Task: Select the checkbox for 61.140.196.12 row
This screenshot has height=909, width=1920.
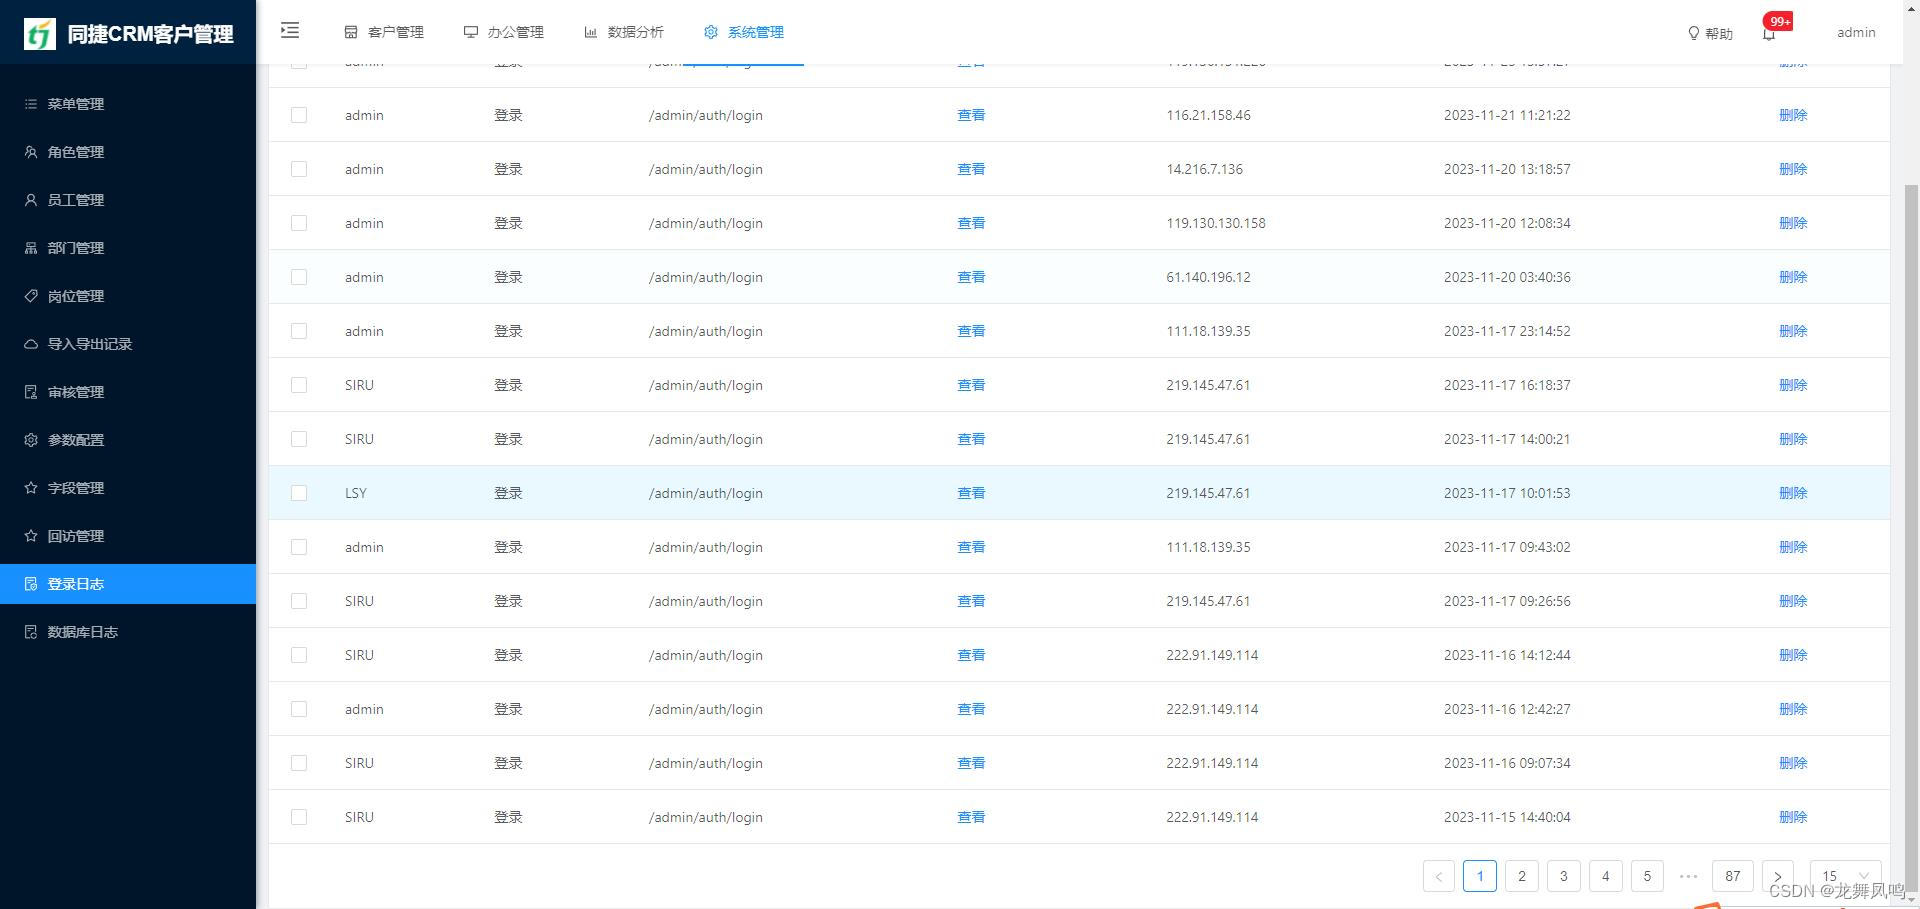Action: tap(299, 277)
